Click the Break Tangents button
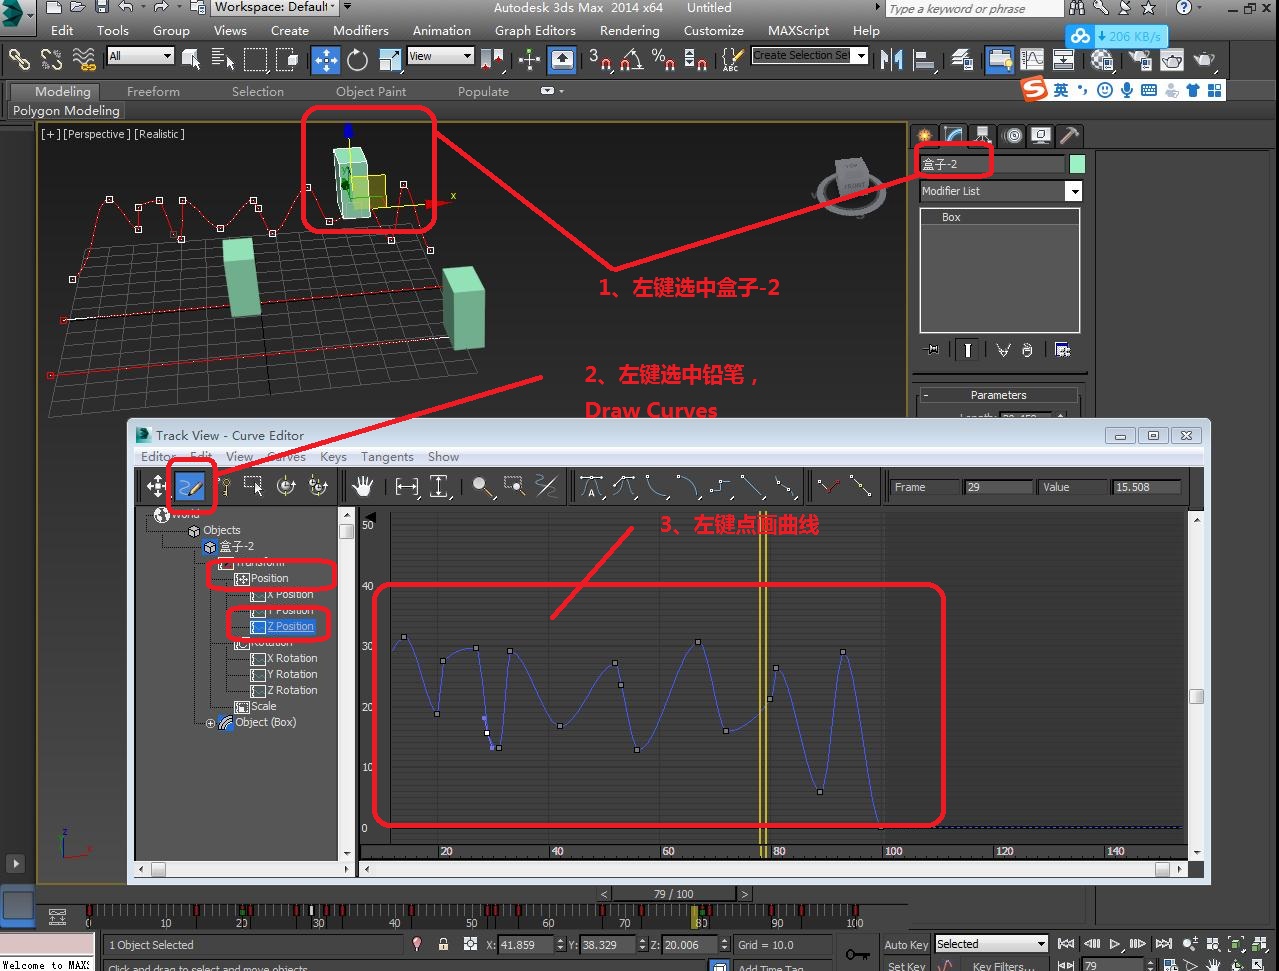Viewport: 1279px width, 971px height. pyautogui.click(x=828, y=487)
